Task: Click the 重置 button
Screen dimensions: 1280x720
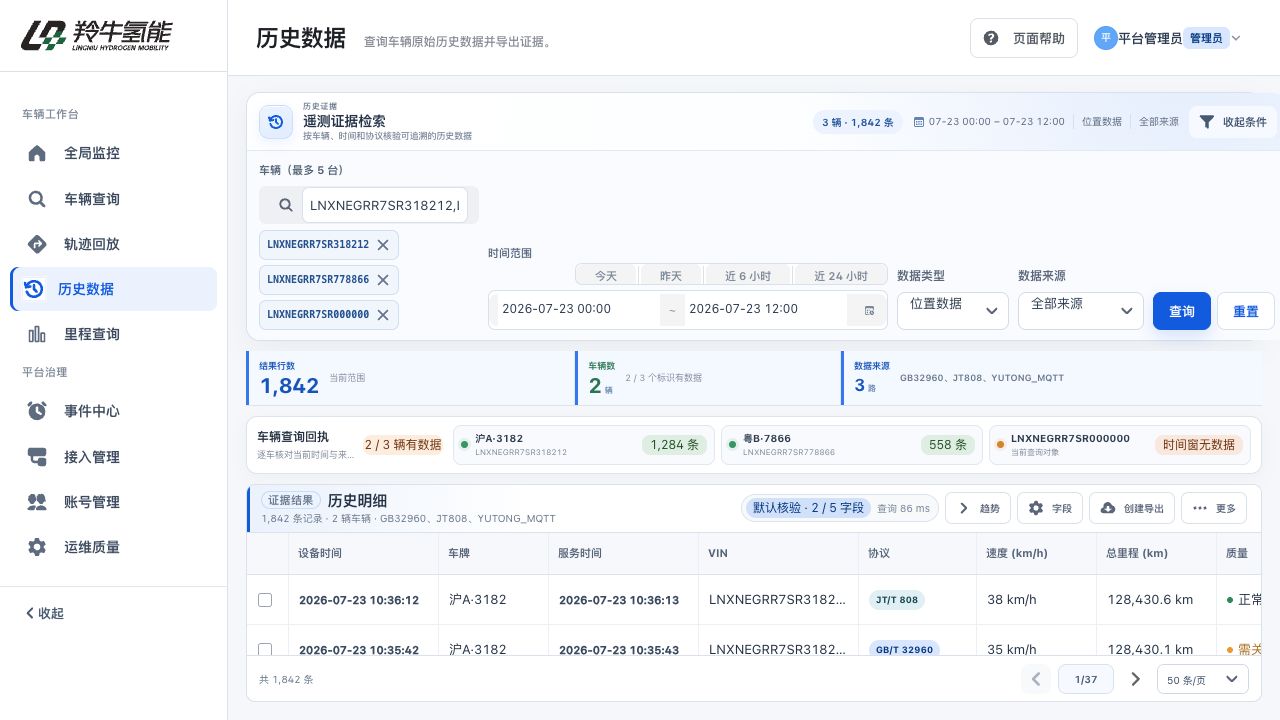Action: click(x=1246, y=311)
